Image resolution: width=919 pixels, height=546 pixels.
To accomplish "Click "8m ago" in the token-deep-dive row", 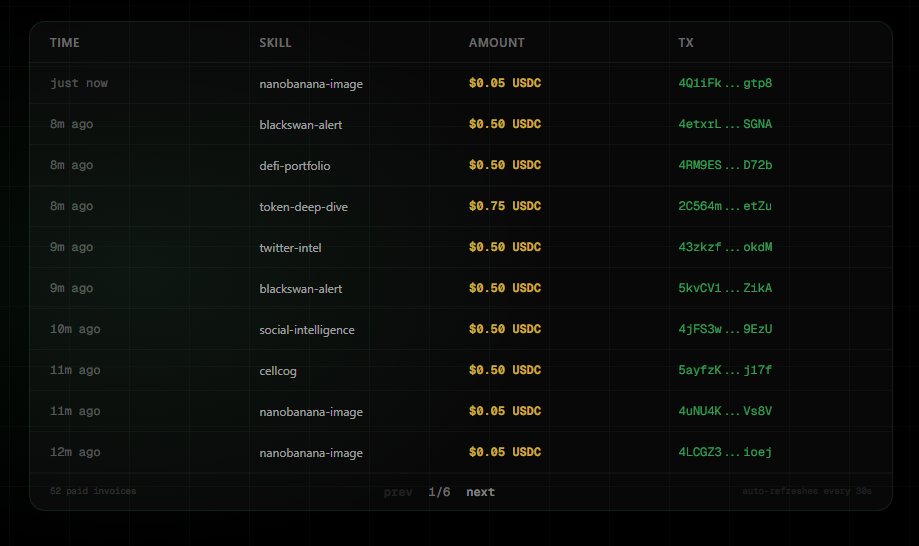I will [x=72, y=206].
